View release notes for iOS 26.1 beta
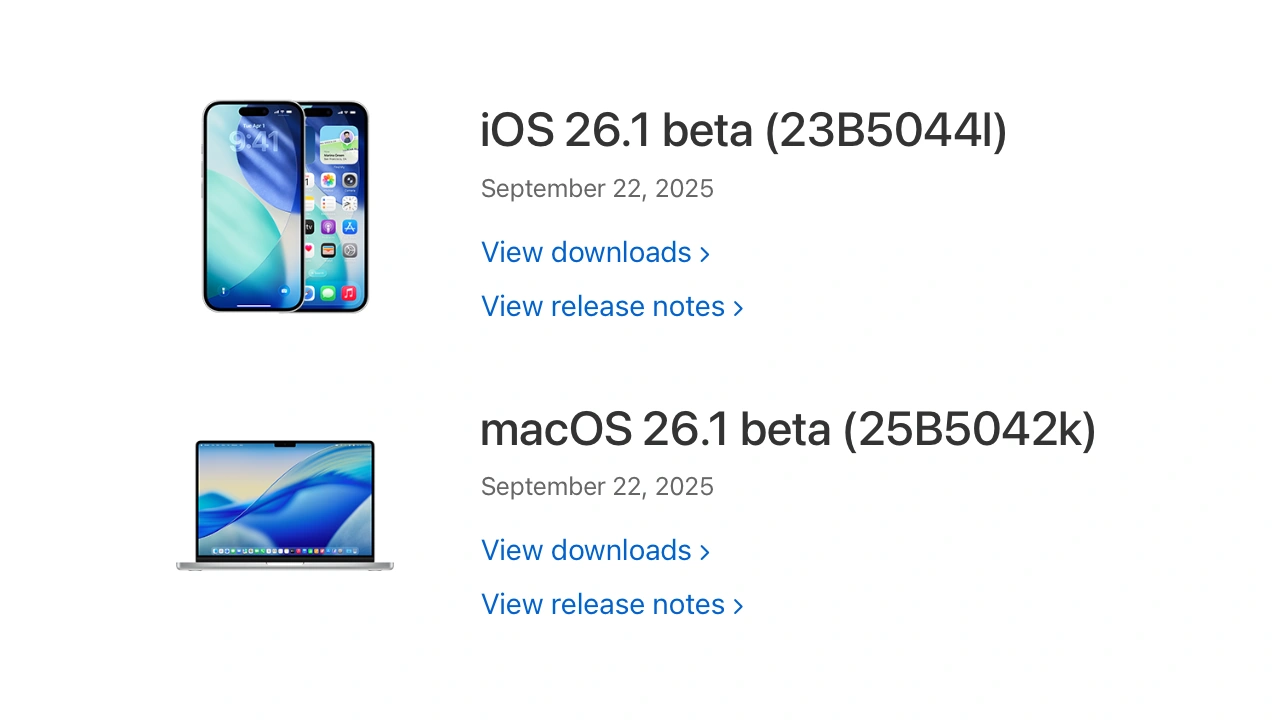This screenshot has width=1280, height=720. pyautogui.click(x=603, y=306)
